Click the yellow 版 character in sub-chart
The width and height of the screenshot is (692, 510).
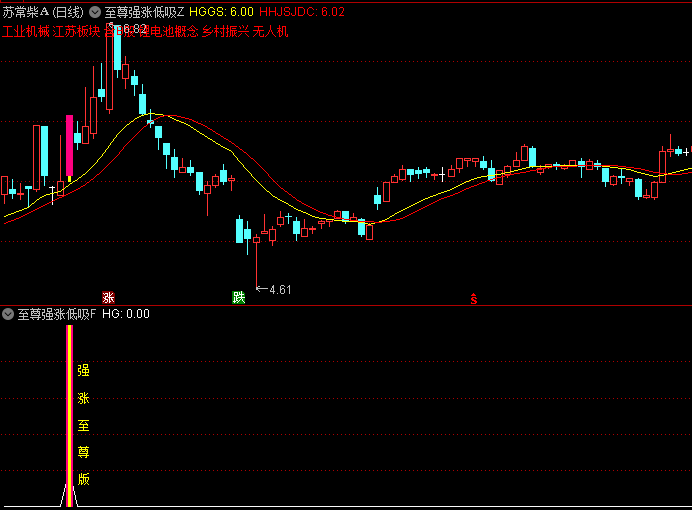tap(83, 479)
